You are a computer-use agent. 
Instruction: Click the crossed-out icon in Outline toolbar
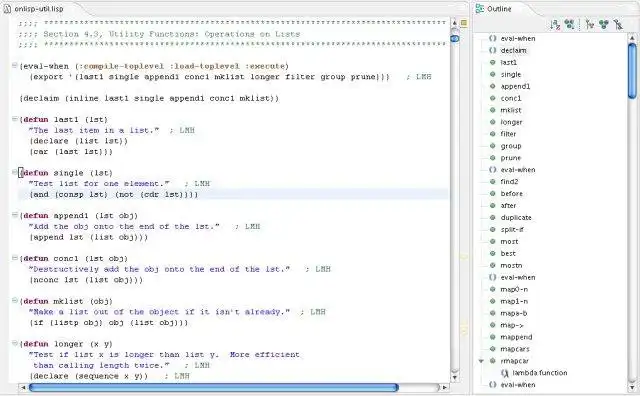pyautogui.click(x=618, y=24)
